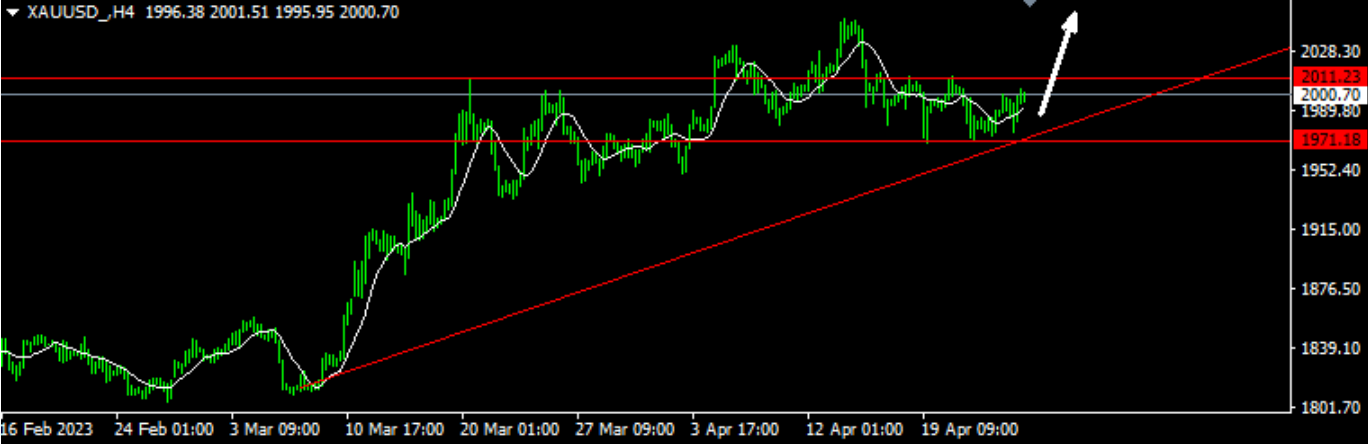This screenshot has height=444, width=1368.
Task: Click the 12 Apr 01:00 time label
Action: (x=855, y=430)
